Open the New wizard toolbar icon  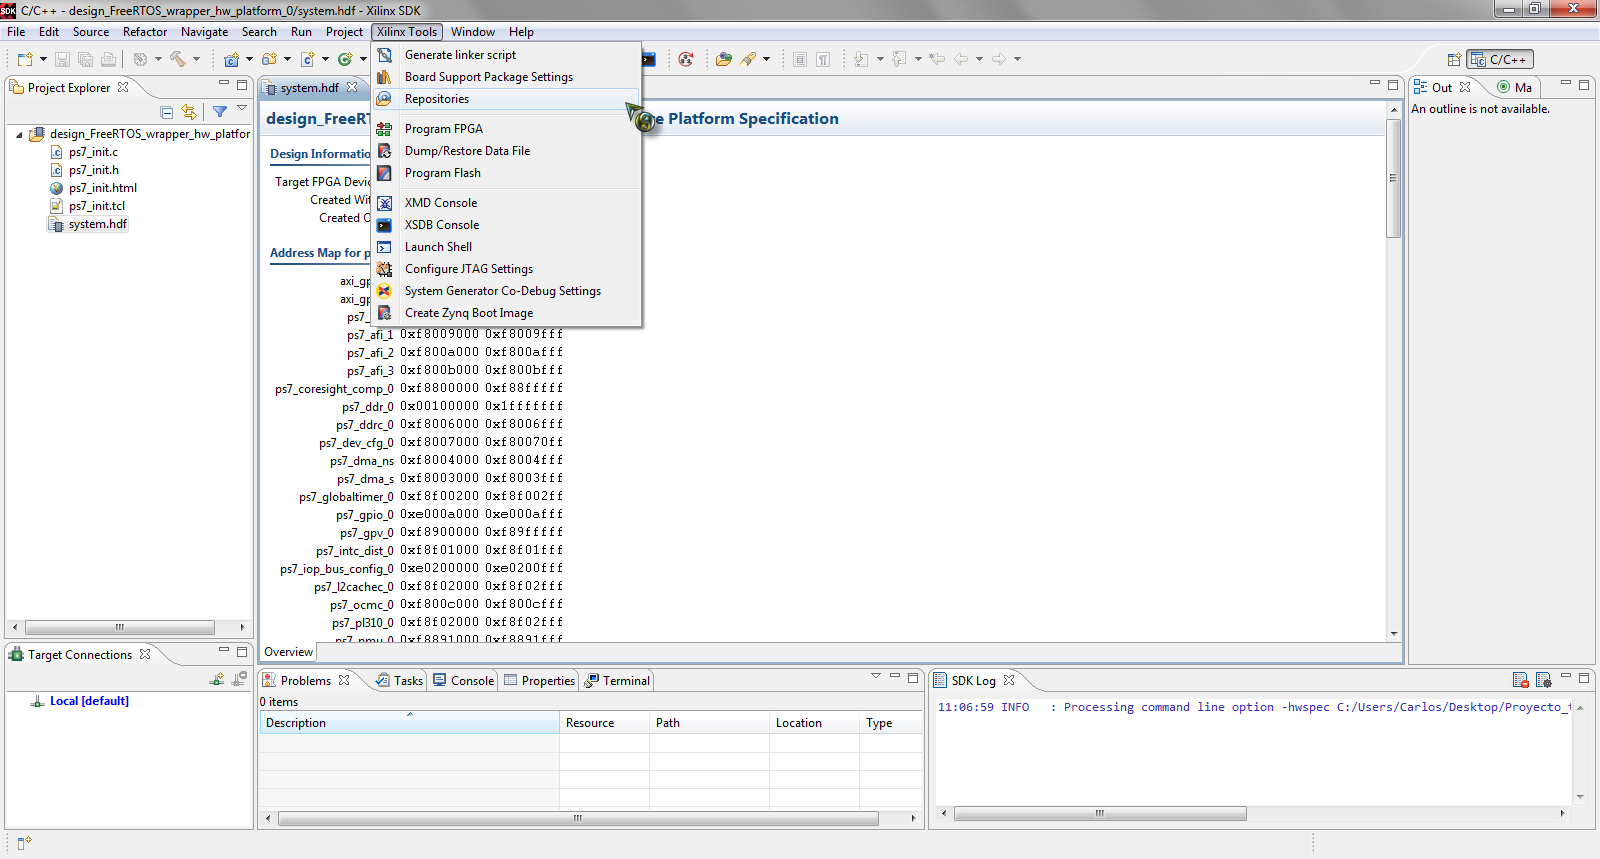coord(25,59)
